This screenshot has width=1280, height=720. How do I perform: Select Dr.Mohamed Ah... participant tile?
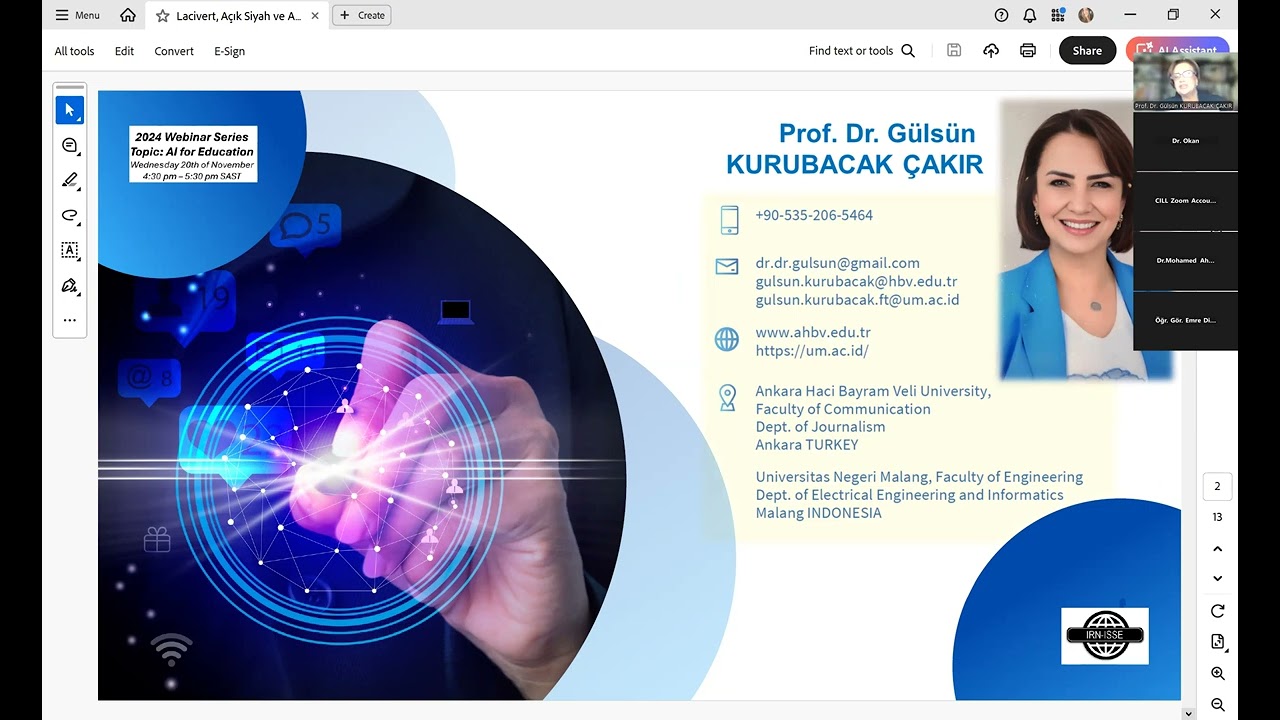pos(1185,261)
